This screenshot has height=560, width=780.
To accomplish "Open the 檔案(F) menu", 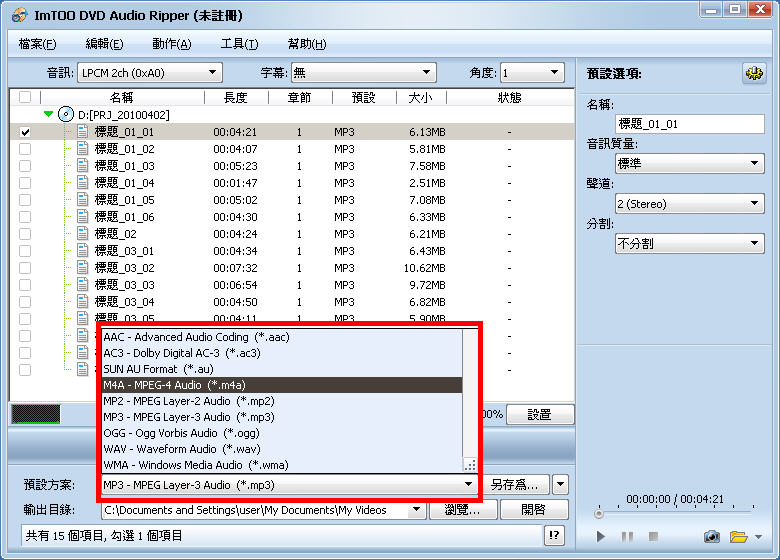I will (x=37, y=44).
